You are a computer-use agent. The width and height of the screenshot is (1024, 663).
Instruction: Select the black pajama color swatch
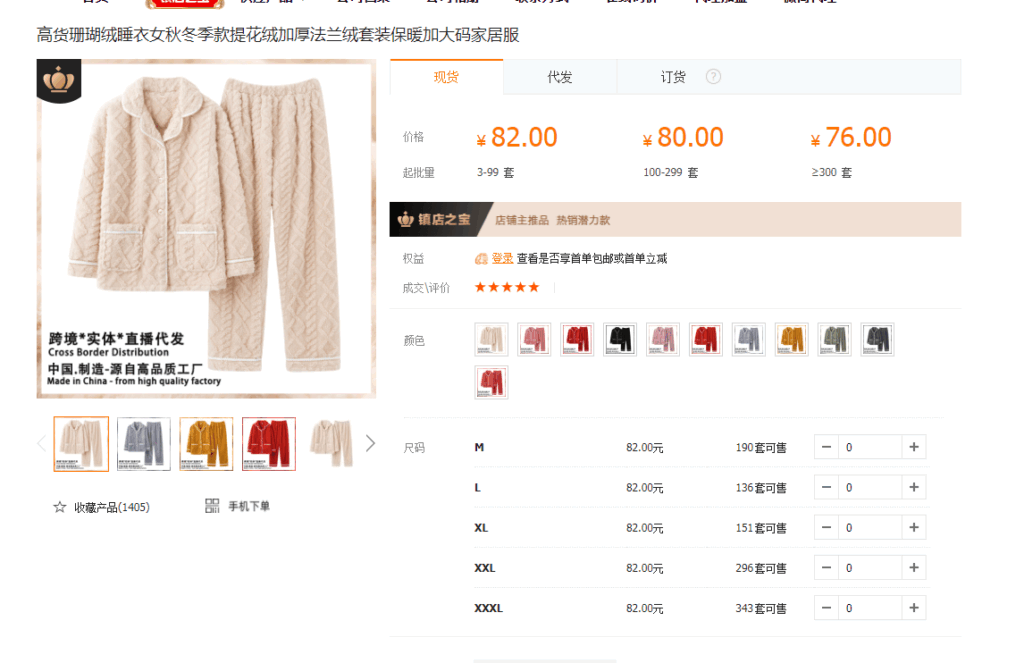click(620, 340)
